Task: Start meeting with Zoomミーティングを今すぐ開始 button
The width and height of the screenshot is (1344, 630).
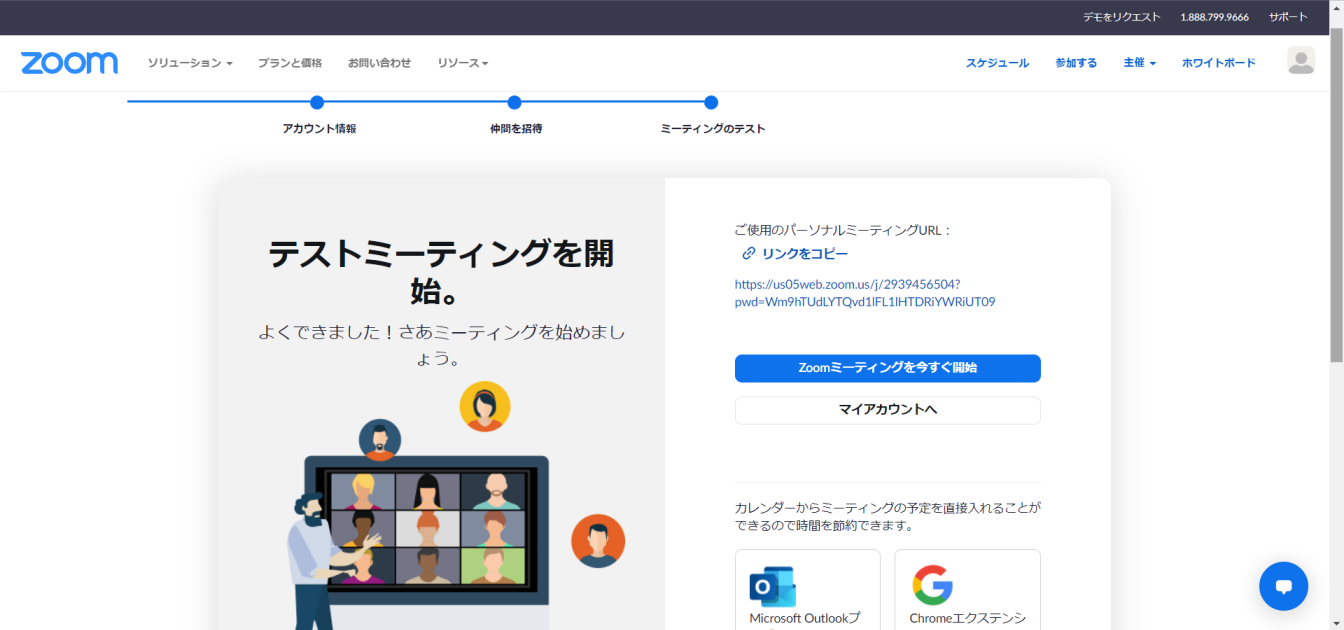Action: click(887, 368)
